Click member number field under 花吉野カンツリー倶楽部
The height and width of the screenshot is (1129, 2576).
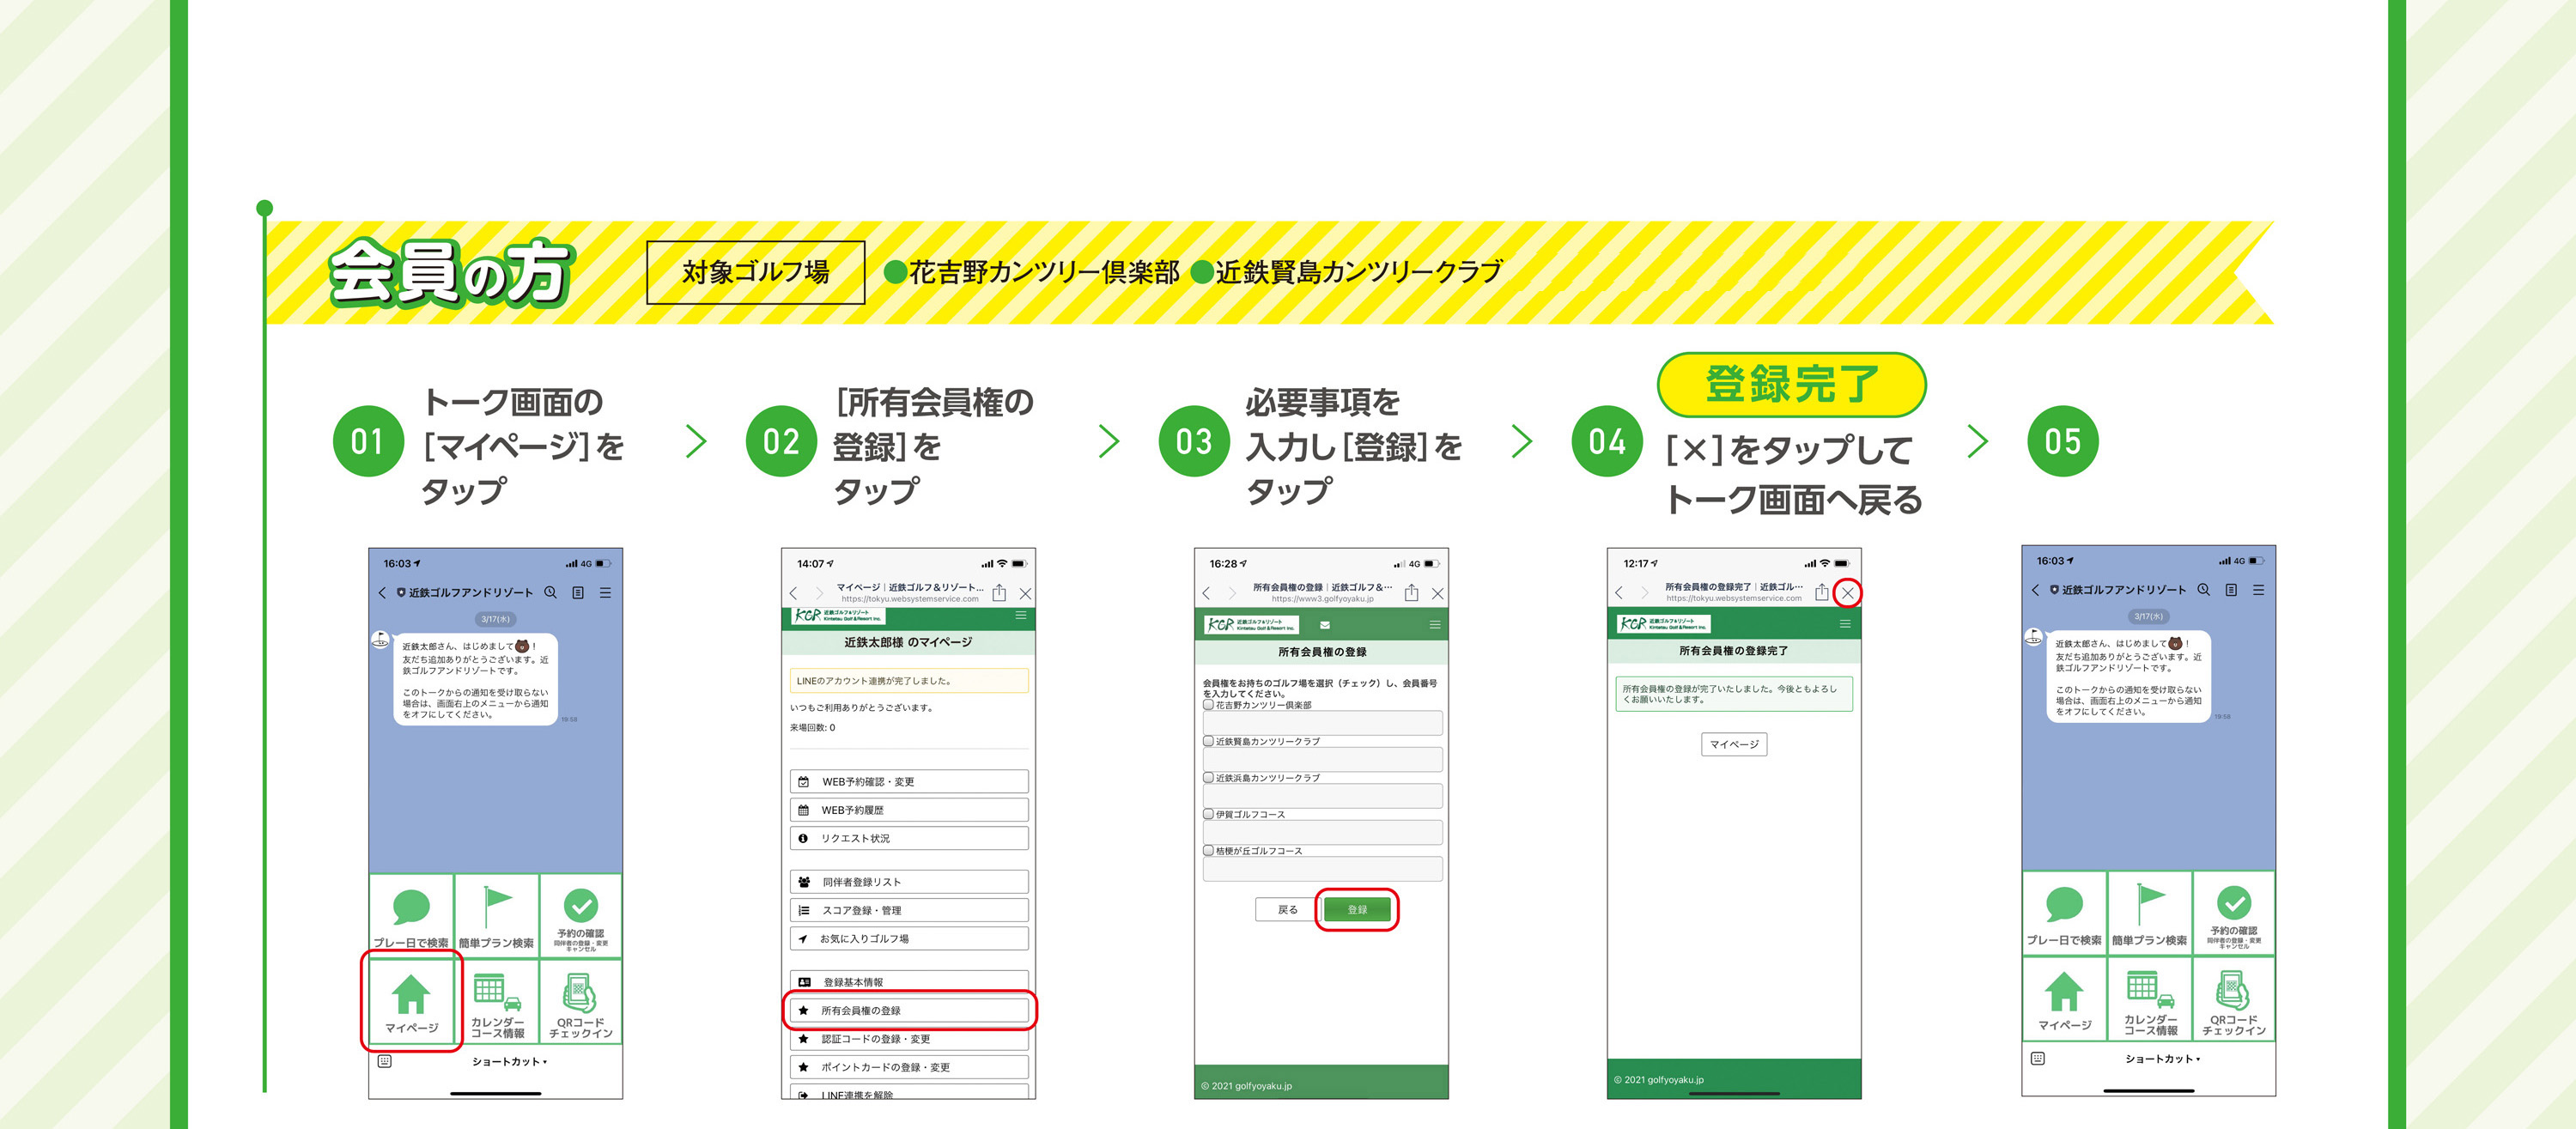1322,723
